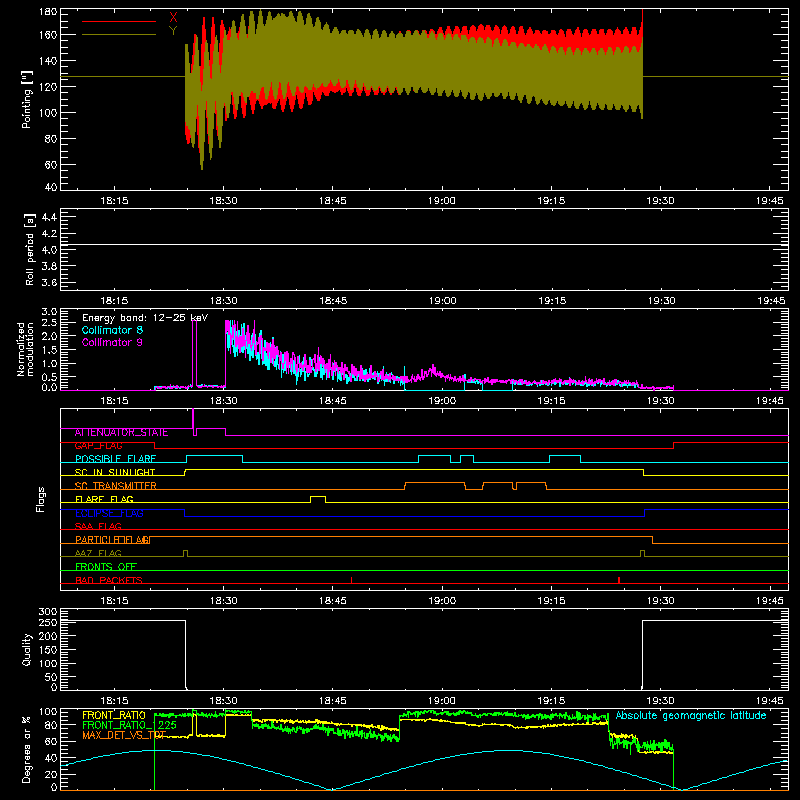Click the magenta ATTENUATOR_STATE spike

coord(193,419)
